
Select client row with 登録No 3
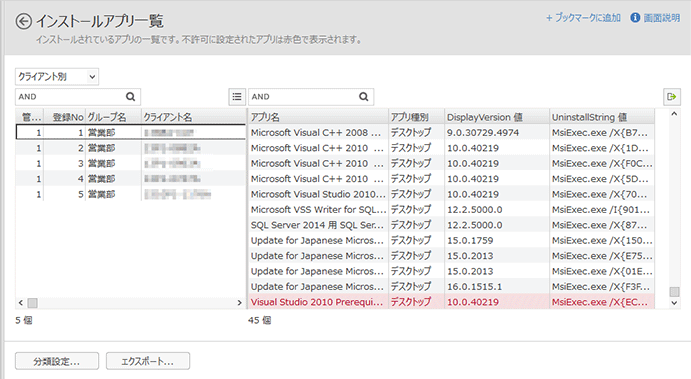point(130,163)
